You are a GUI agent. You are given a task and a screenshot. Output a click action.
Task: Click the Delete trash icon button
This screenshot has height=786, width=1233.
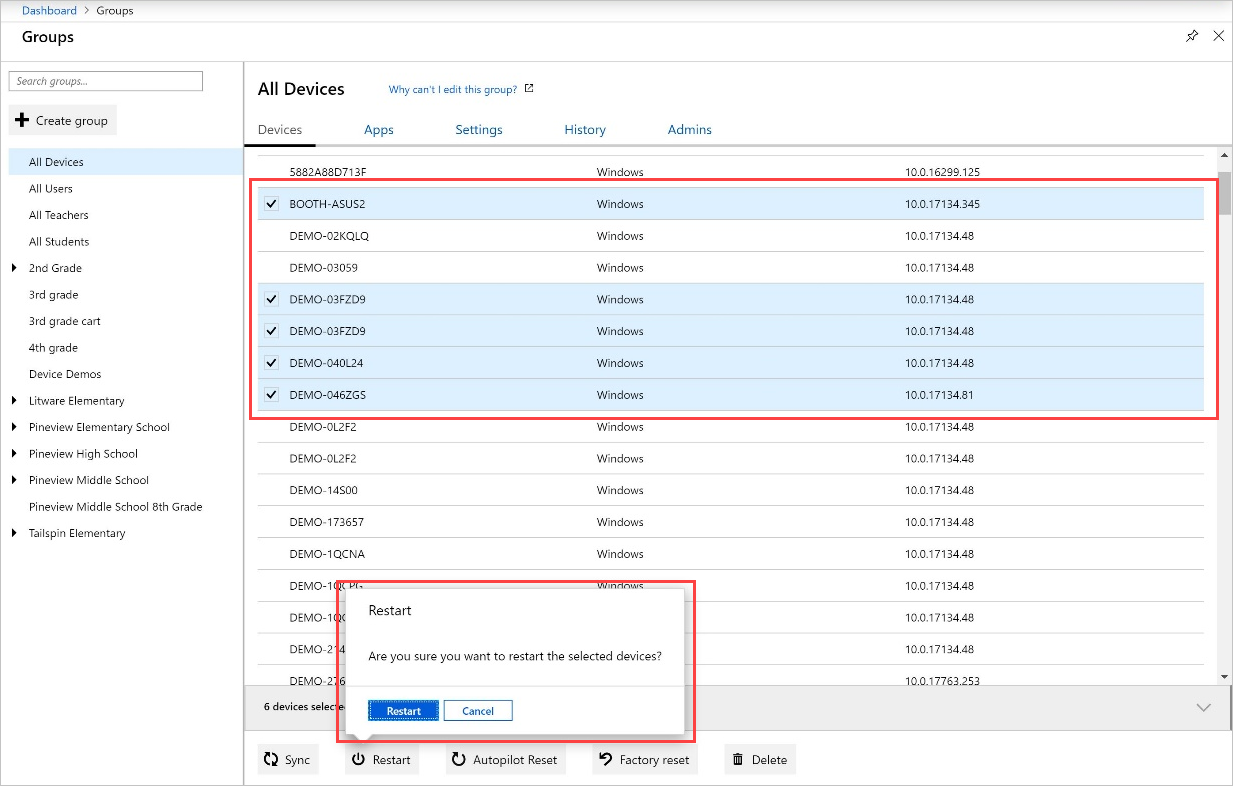738,760
